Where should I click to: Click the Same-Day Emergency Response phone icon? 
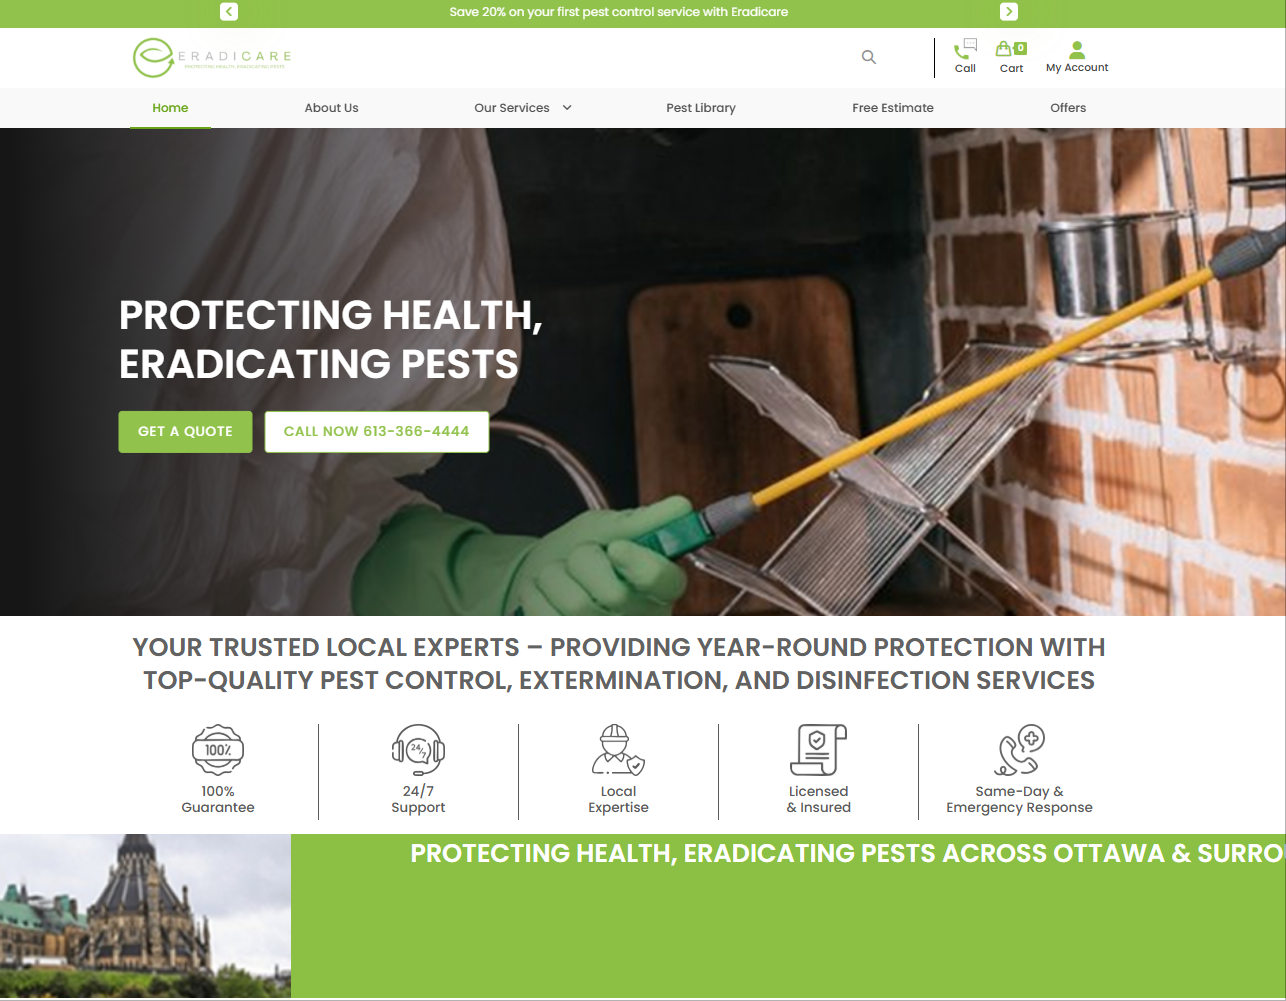pyautogui.click(x=1020, y=750)
